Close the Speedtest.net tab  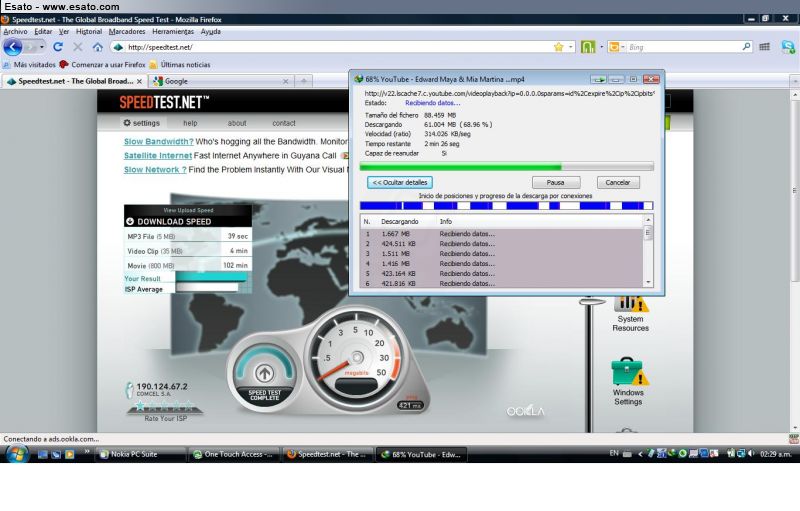[139, 81]
